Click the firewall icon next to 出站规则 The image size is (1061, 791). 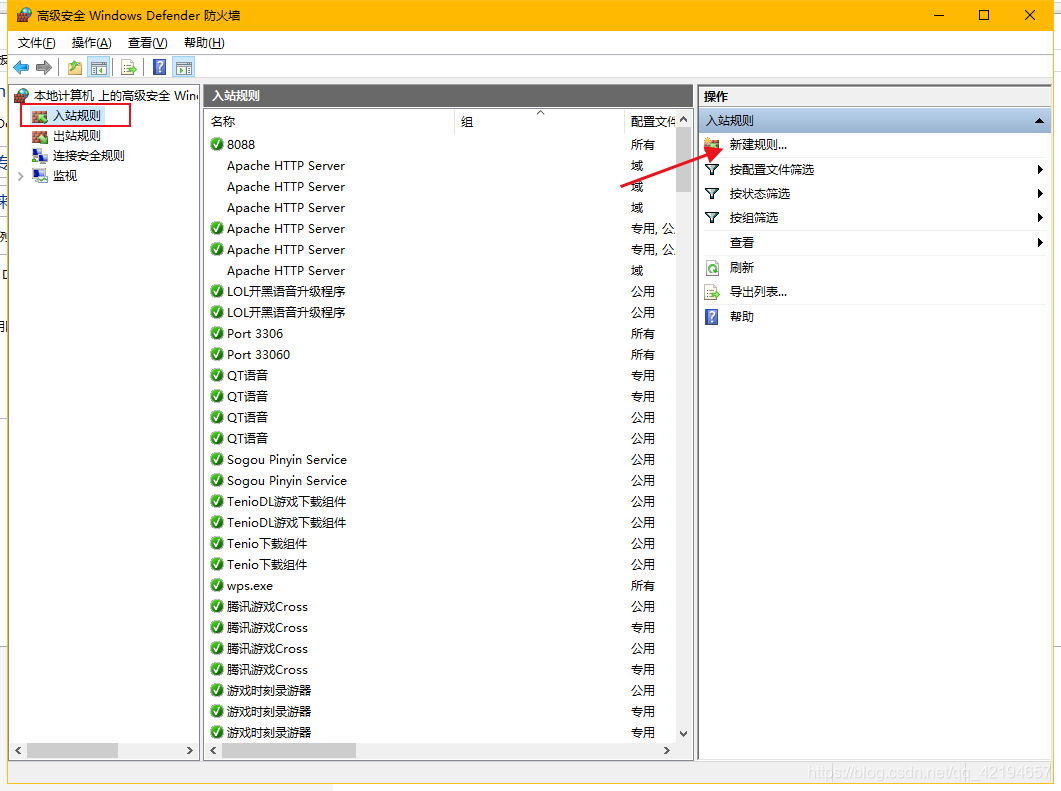(40, 136)
